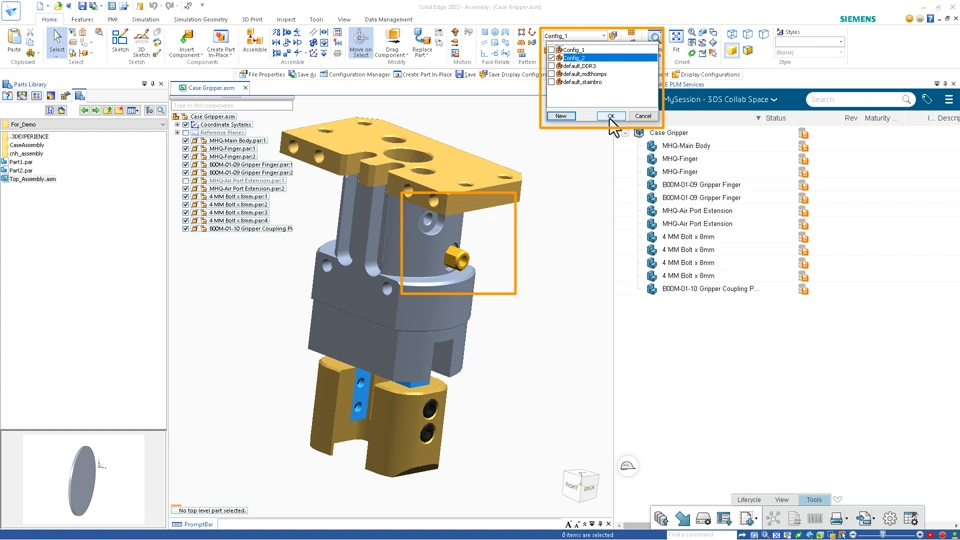Uncheck the Config_2 checkbox
This screenshot has width=960, height=540.
point(552,58)
